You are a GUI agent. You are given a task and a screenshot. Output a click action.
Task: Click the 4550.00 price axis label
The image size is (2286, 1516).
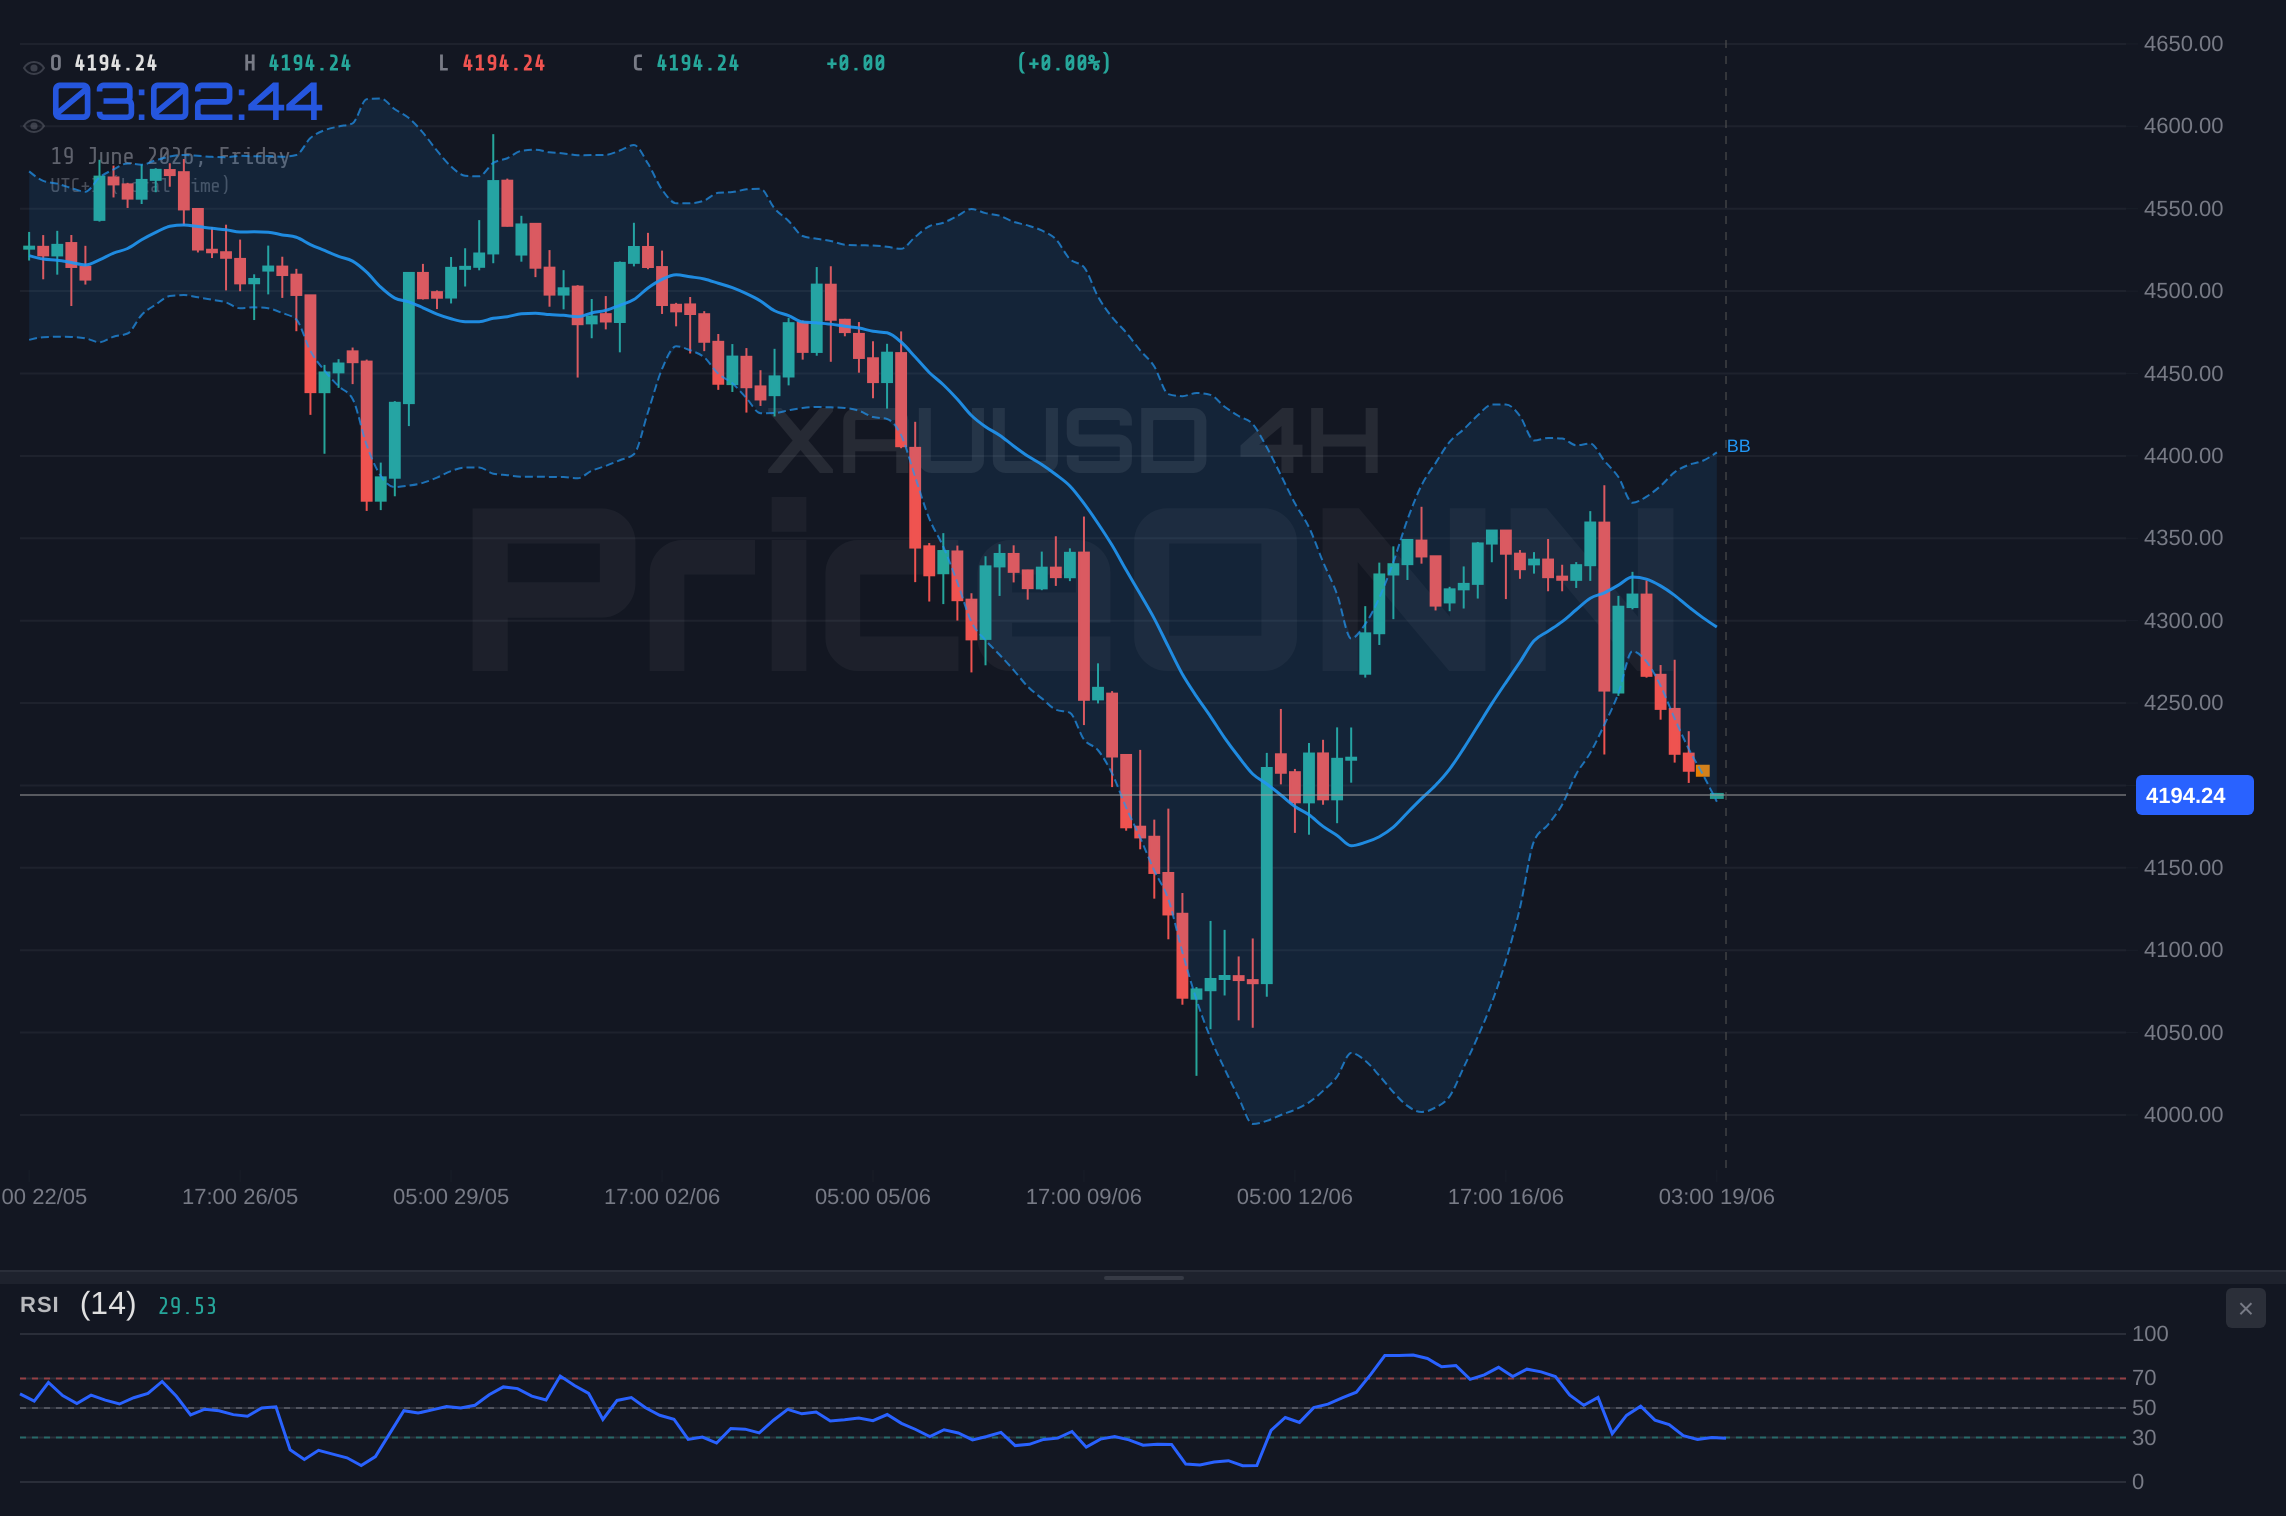click(2183, 209)
